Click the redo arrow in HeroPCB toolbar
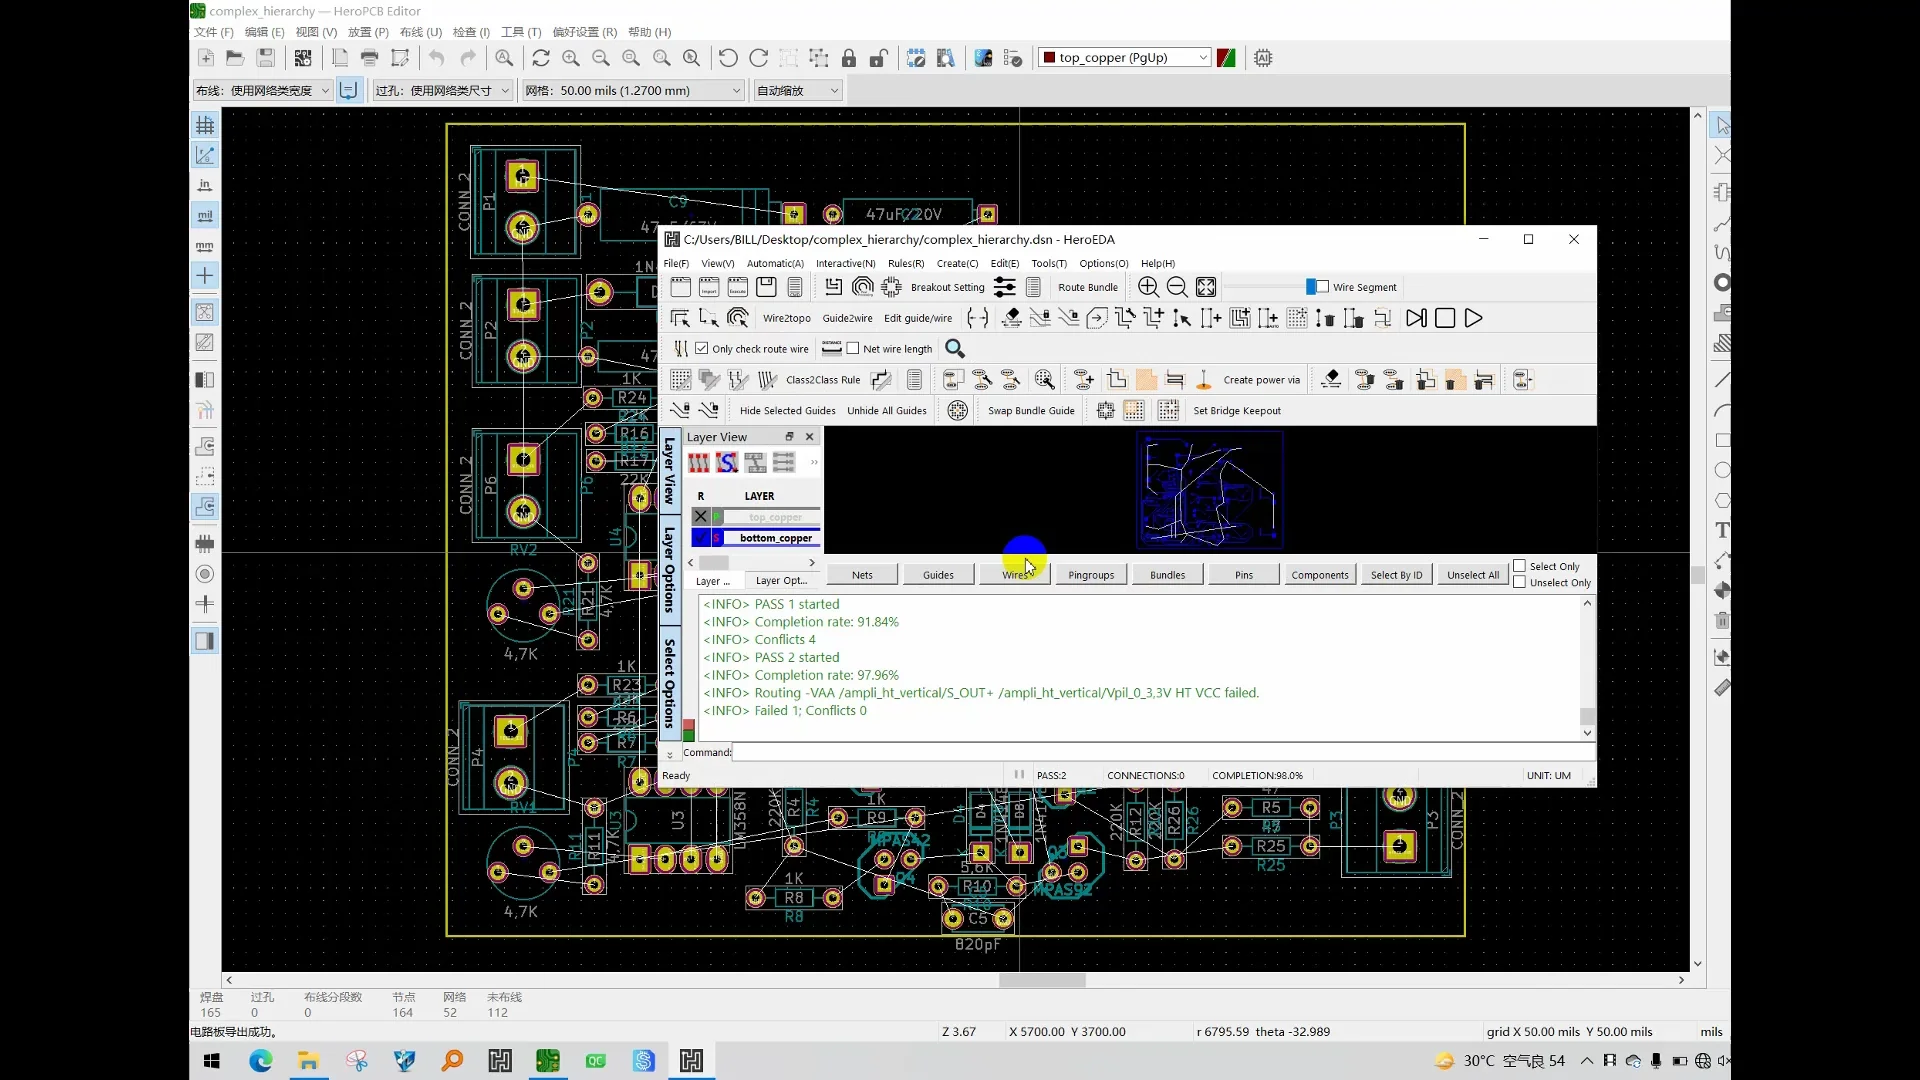This screenshot has width=1920, height=1080. pos(467,58)
